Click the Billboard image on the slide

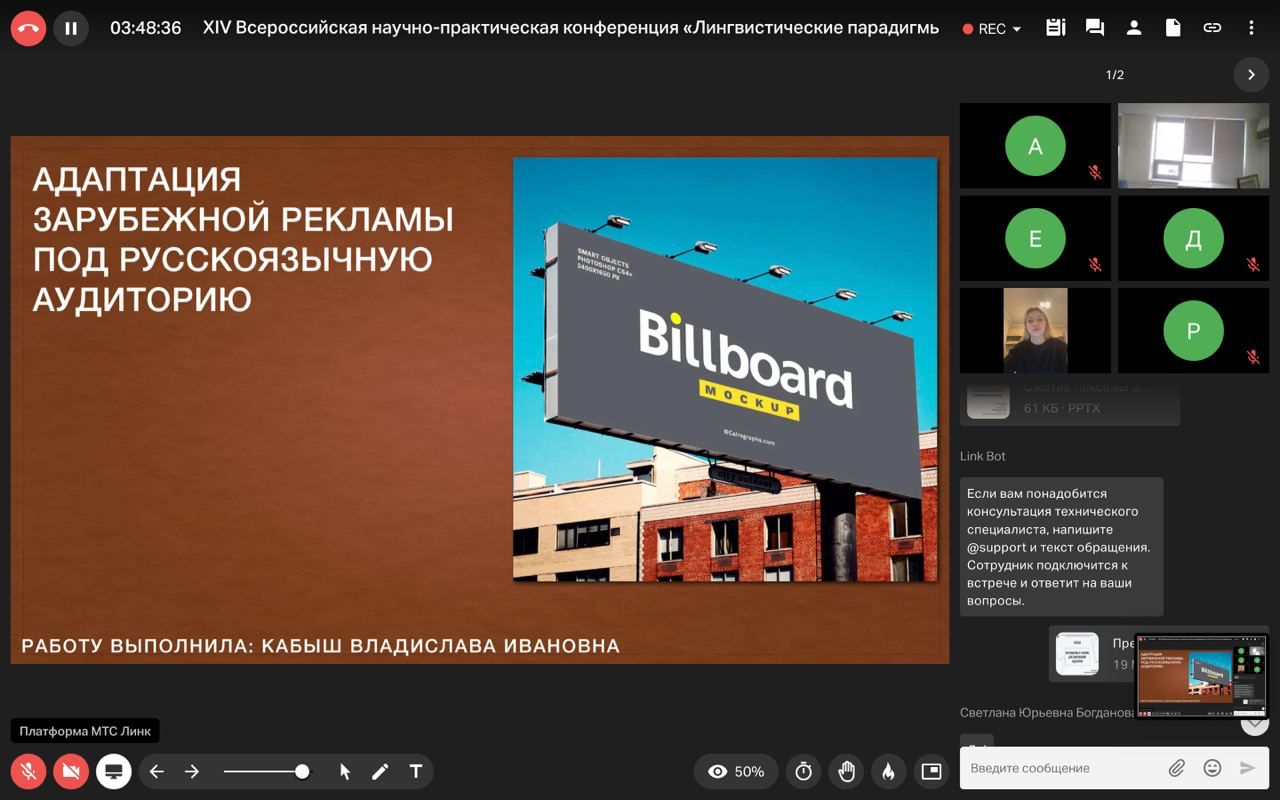coord(725,369)
